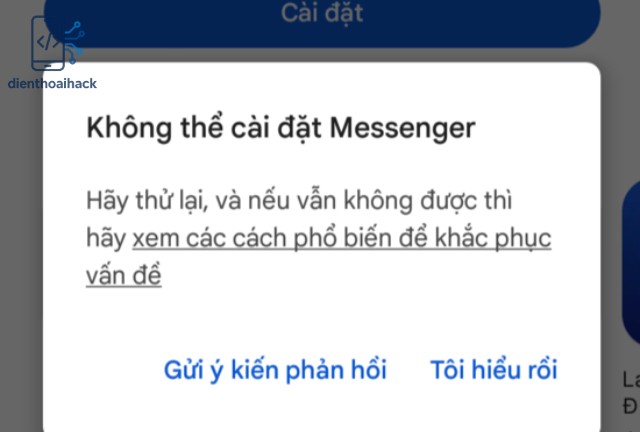The image size is (640, 432).
Task: Tap the blue app thumbnail at right edge
Action: point(631,261)
